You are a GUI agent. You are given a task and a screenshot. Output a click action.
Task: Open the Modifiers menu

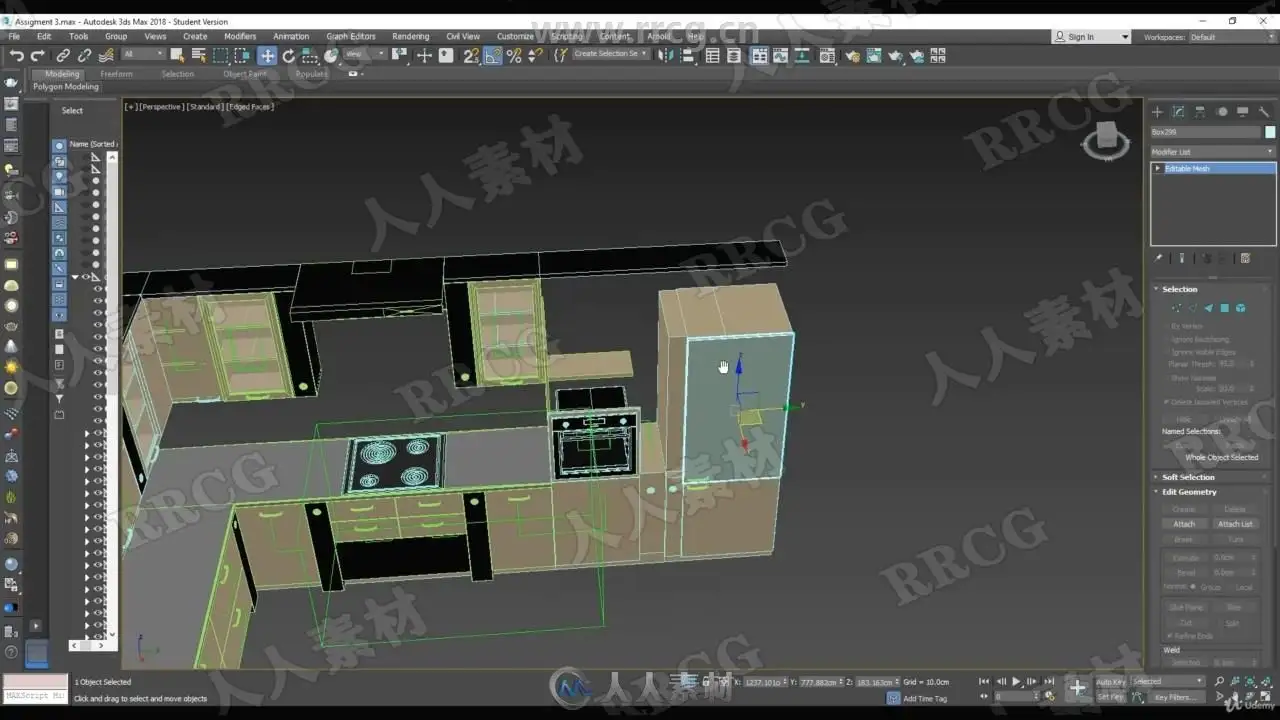[240, 36]
